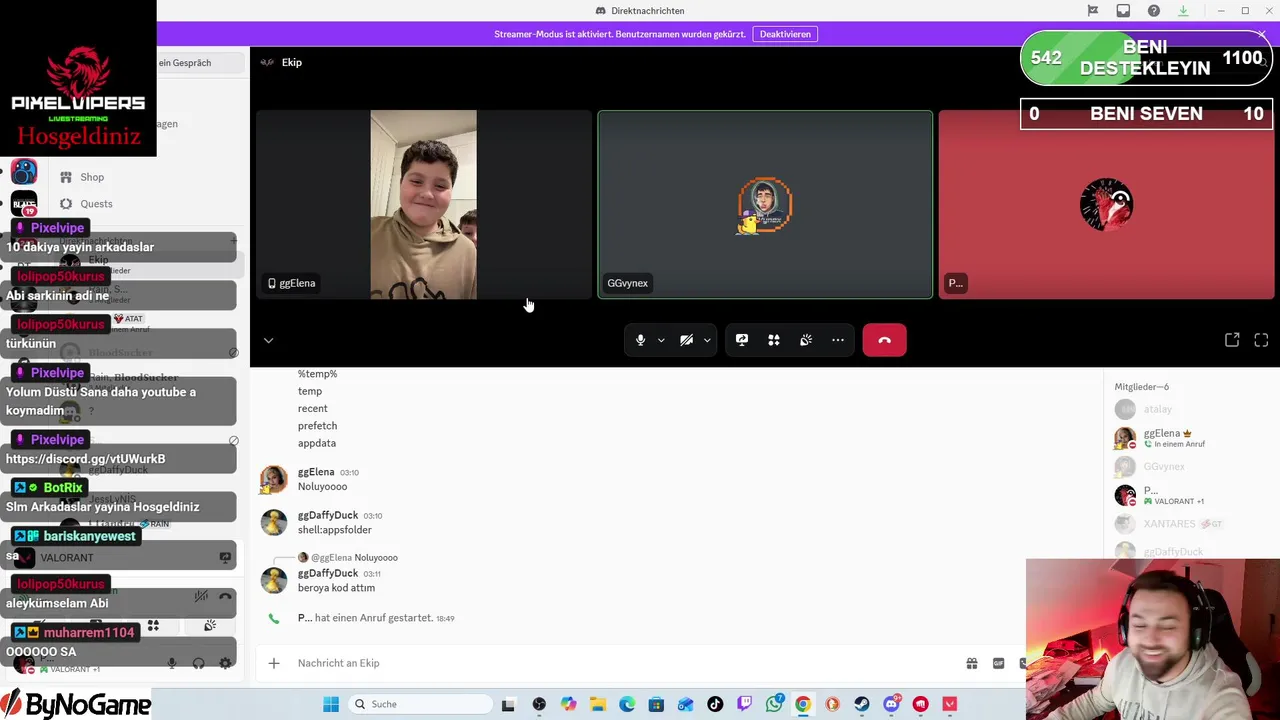Click the 'shell:appsfolder' message text
1280x720 pixels.
pos(334,530)
